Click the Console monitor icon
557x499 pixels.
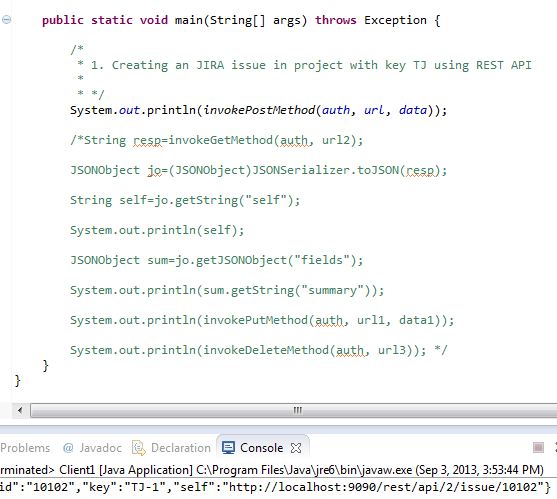pos(228,448)
